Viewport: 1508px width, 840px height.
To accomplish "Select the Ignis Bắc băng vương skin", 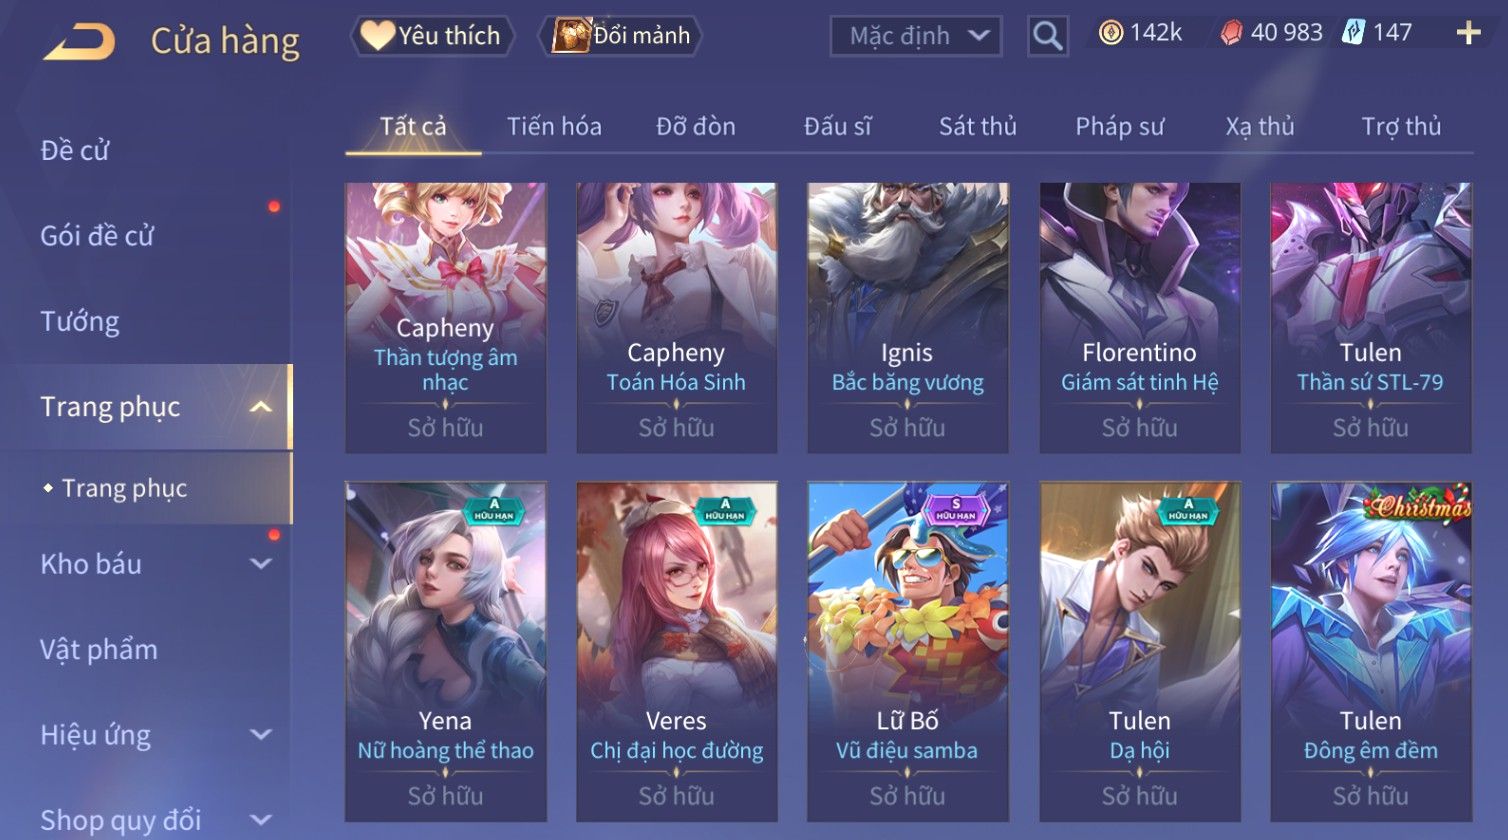I will (x=907, y=317).
